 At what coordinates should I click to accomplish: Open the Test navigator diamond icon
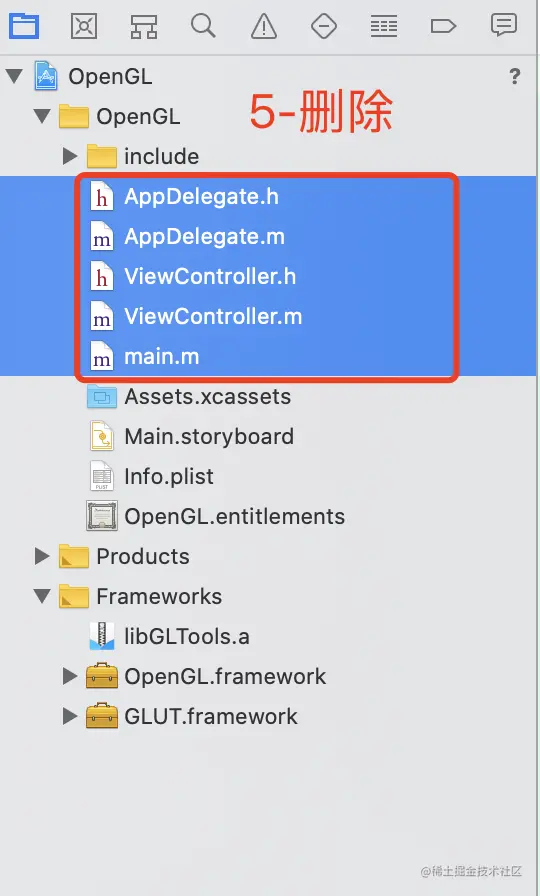(323, 26)
